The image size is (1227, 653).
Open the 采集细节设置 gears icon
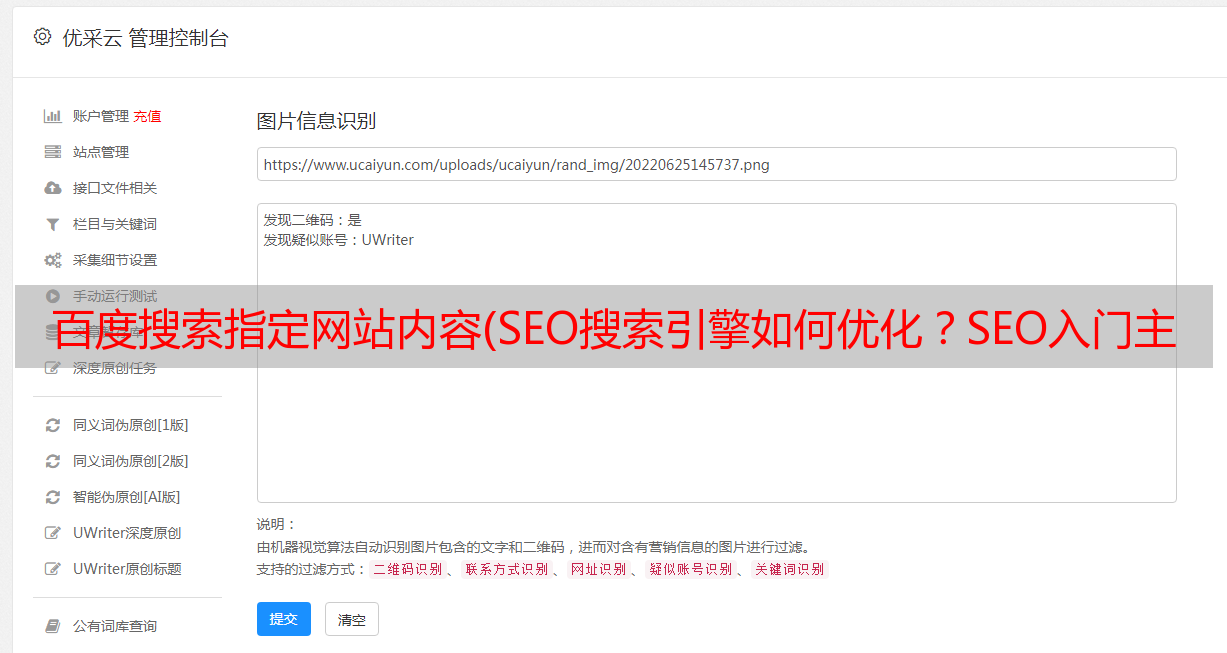pyautogui.click(x=53, y=260)
